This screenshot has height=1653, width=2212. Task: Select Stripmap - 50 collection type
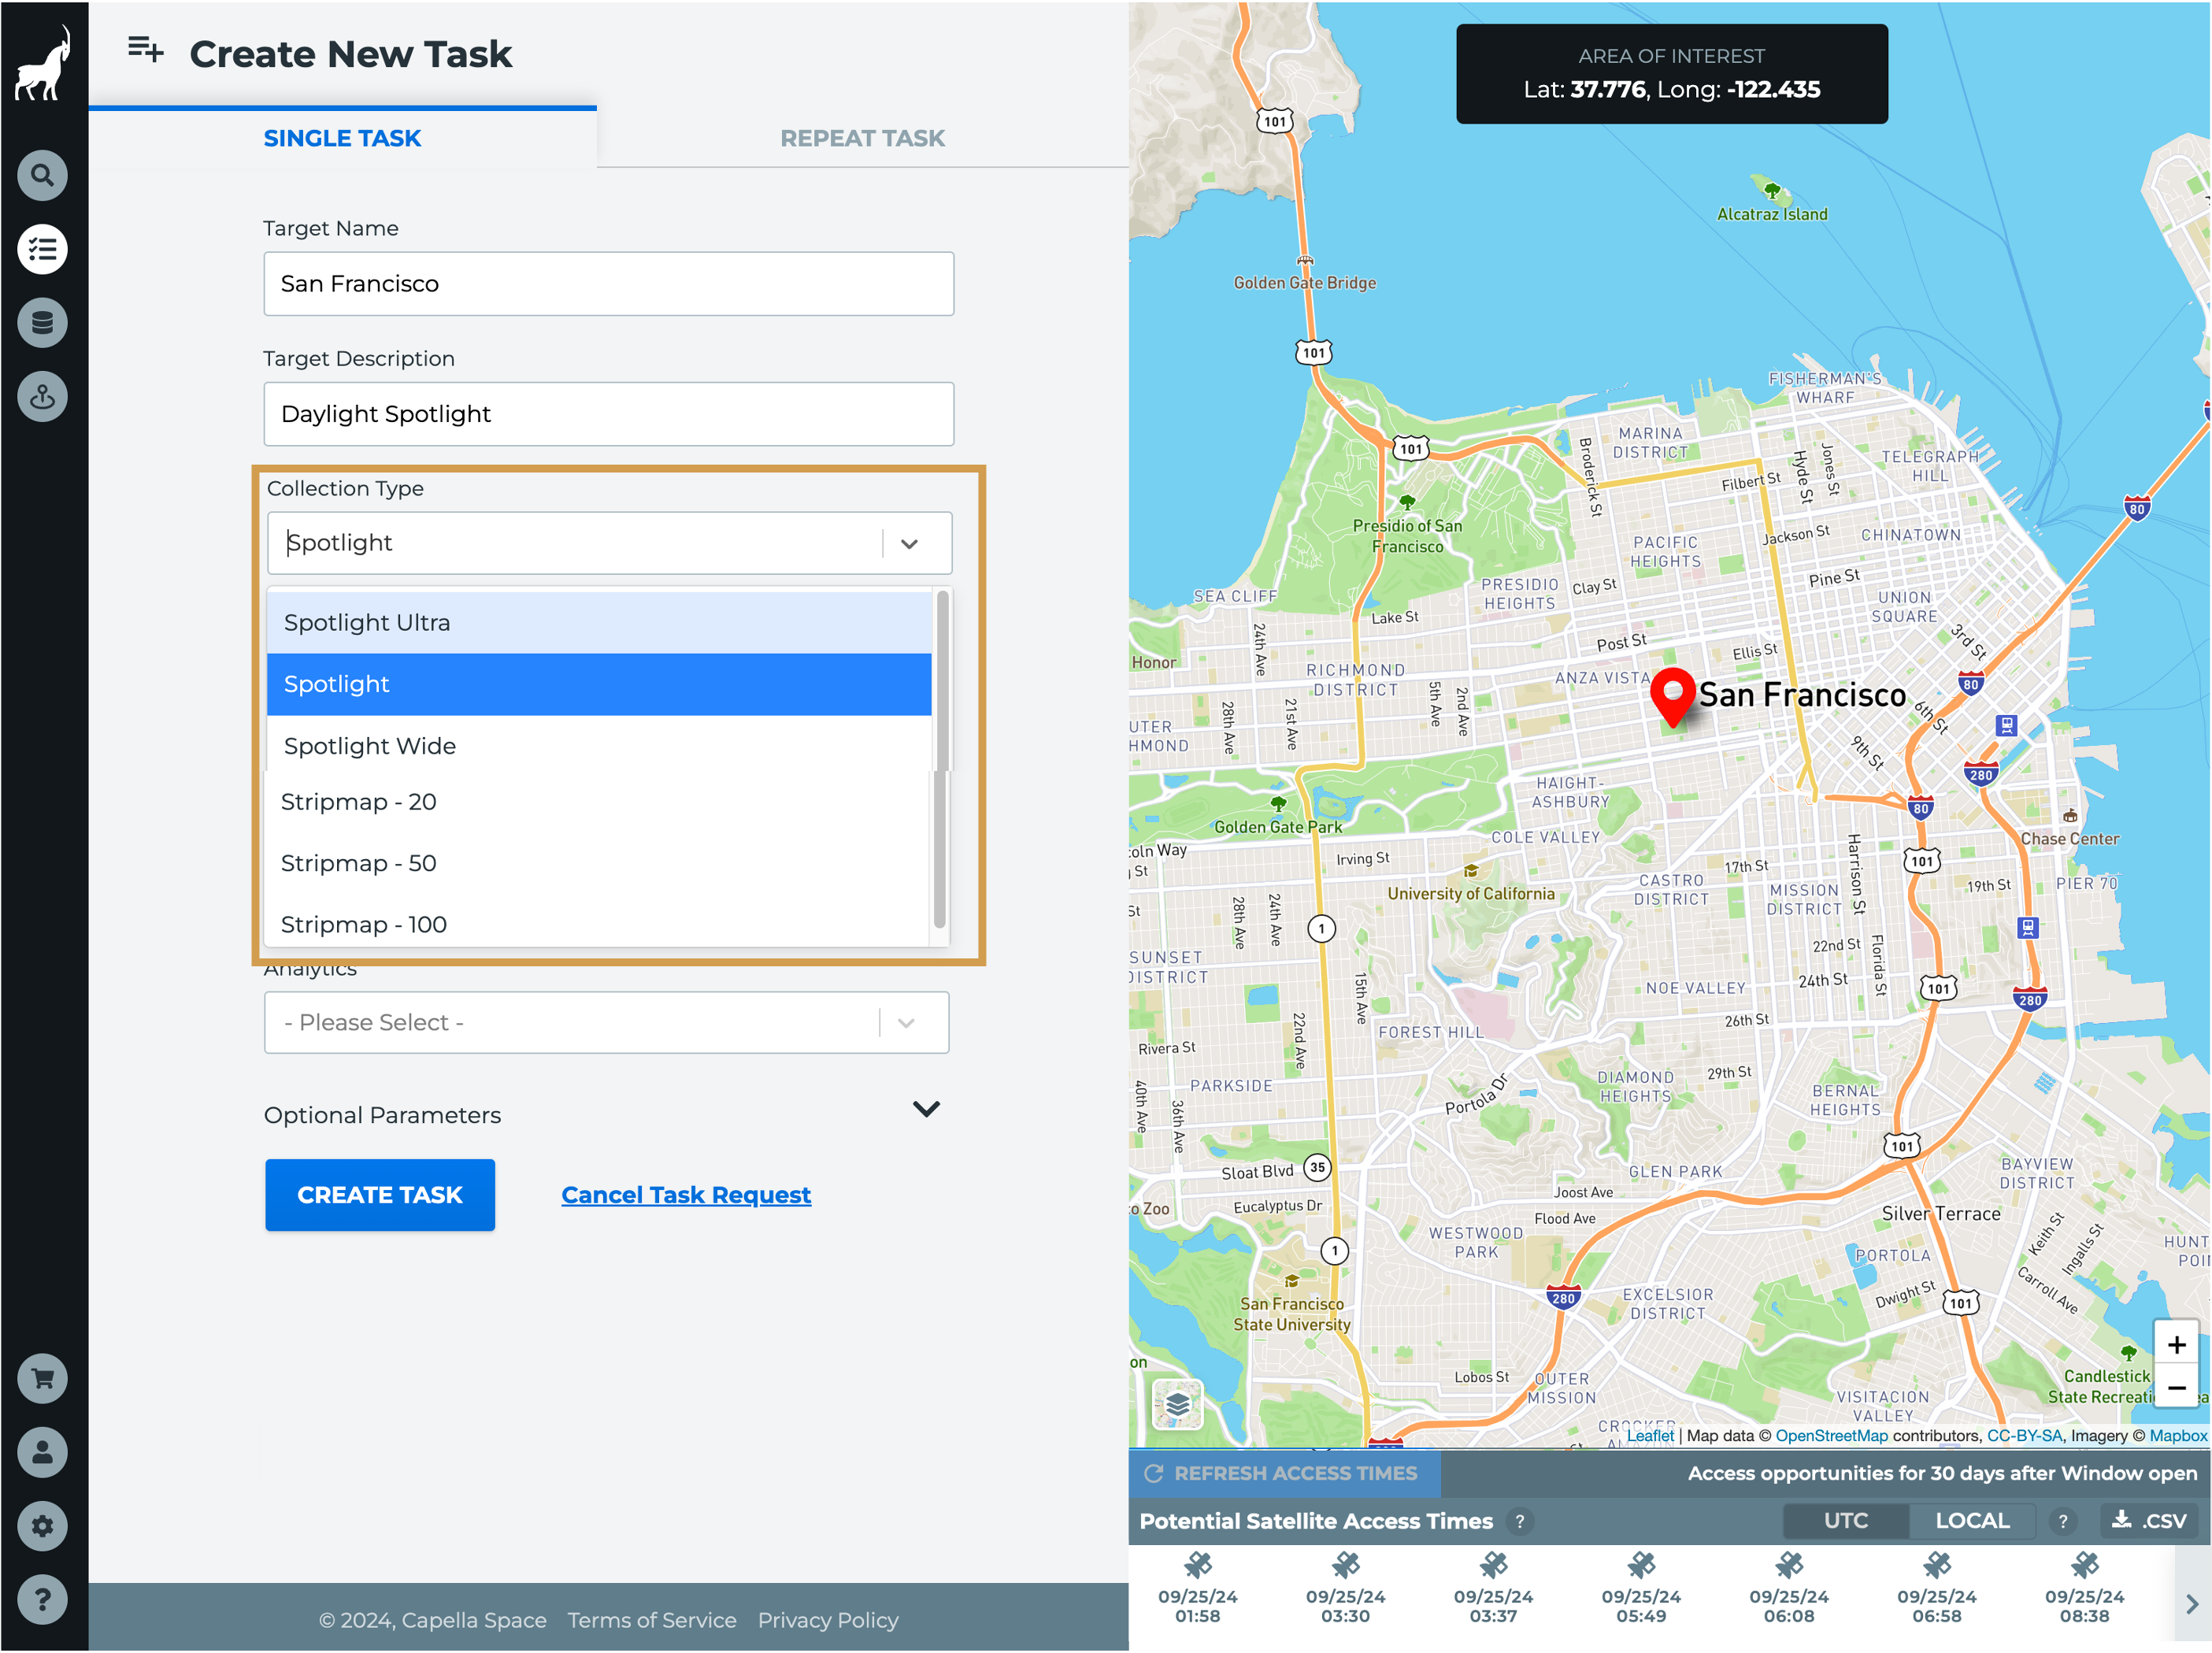point(358,863)
